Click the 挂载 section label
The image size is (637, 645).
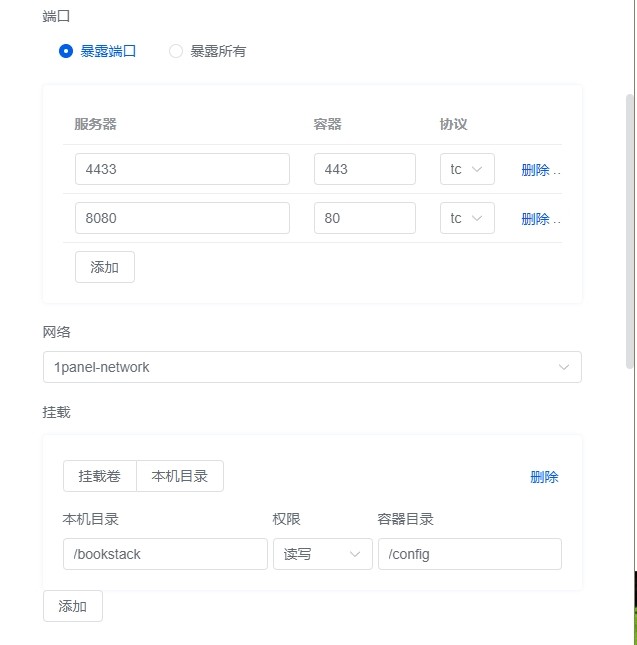[56, 412]
